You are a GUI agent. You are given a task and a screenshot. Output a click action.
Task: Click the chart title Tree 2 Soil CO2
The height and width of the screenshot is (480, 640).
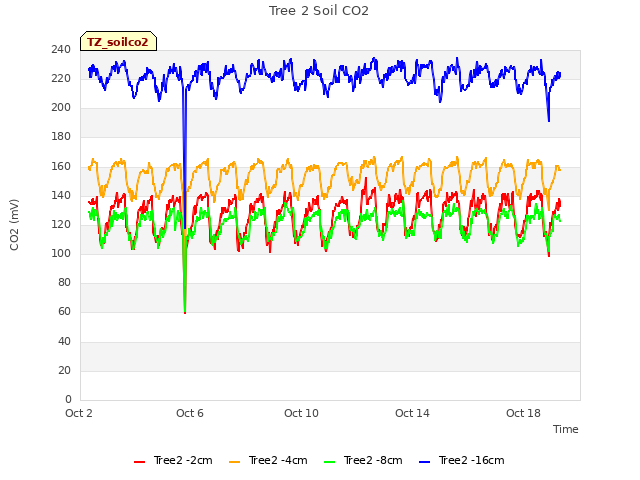tap(319, 11)
